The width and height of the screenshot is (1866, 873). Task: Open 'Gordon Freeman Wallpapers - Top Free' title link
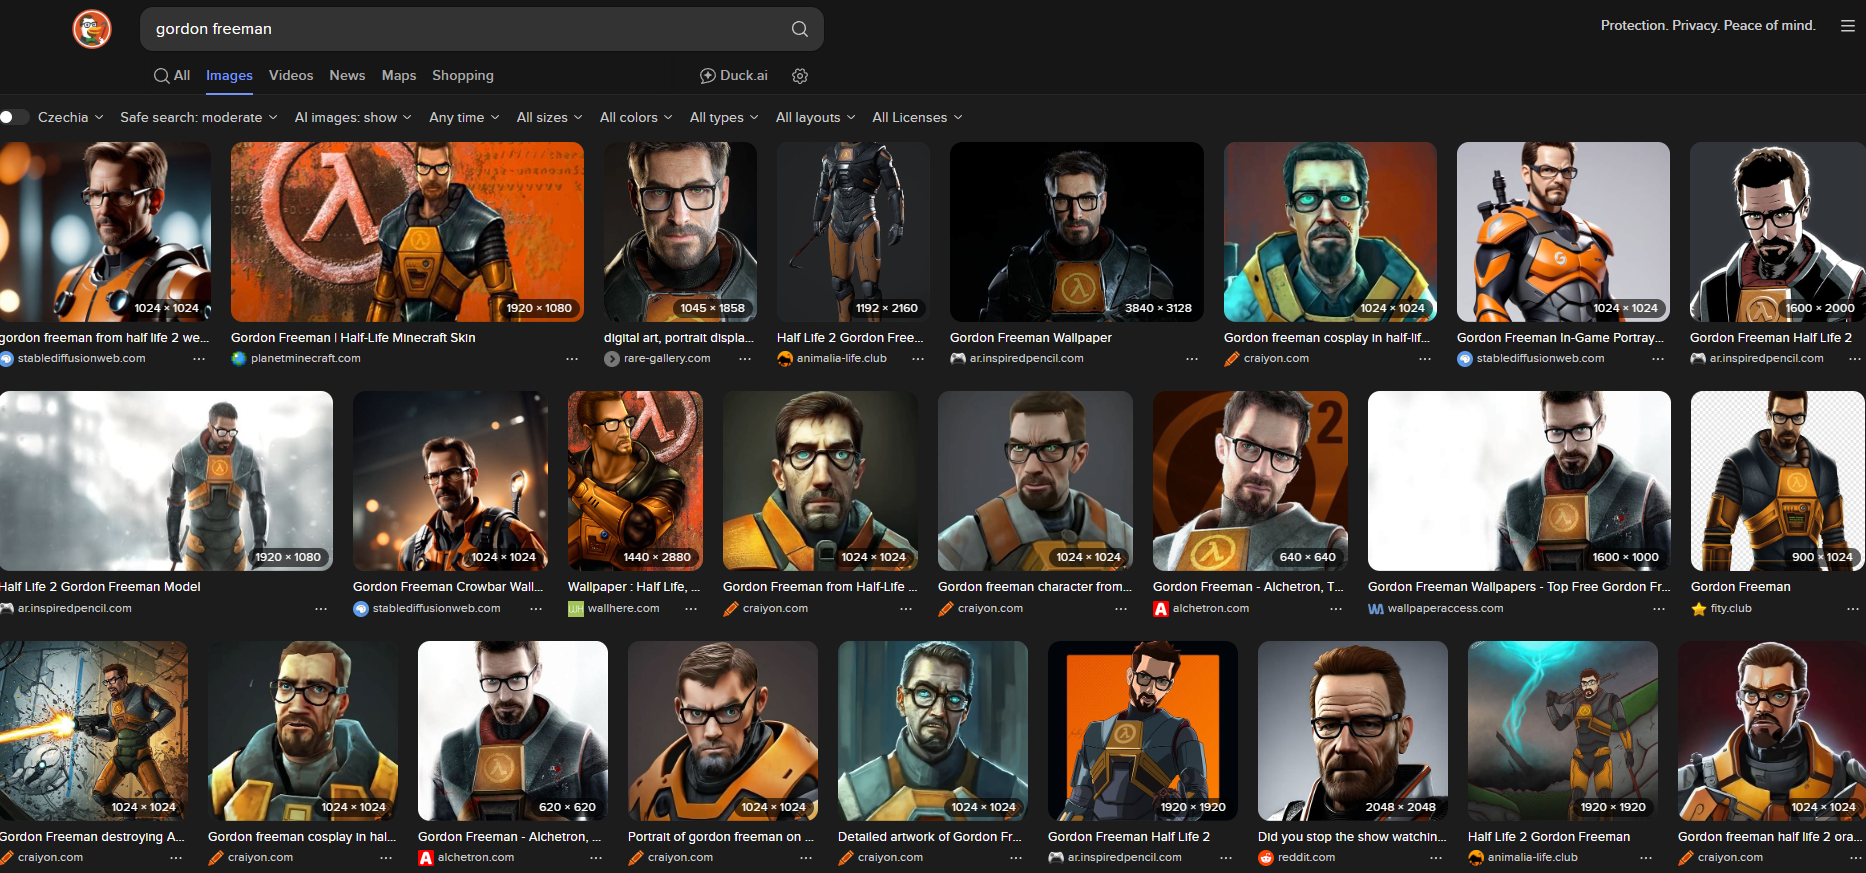point(1518,587)
